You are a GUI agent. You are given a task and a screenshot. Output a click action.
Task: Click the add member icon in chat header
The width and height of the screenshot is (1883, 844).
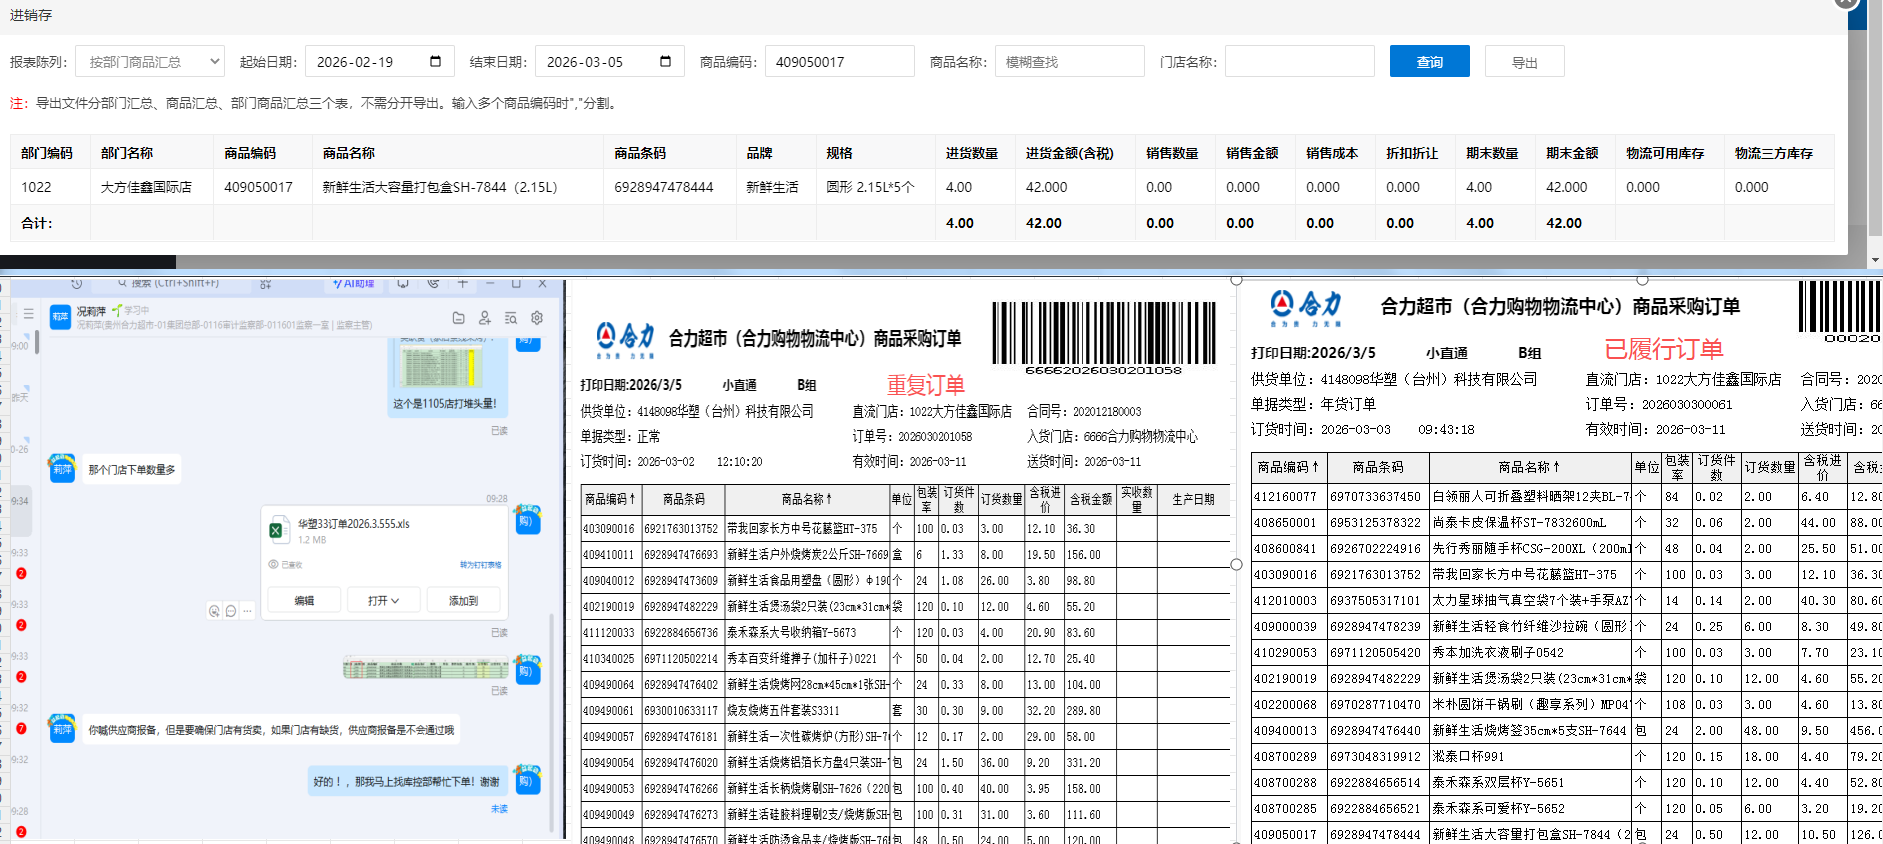484,318
